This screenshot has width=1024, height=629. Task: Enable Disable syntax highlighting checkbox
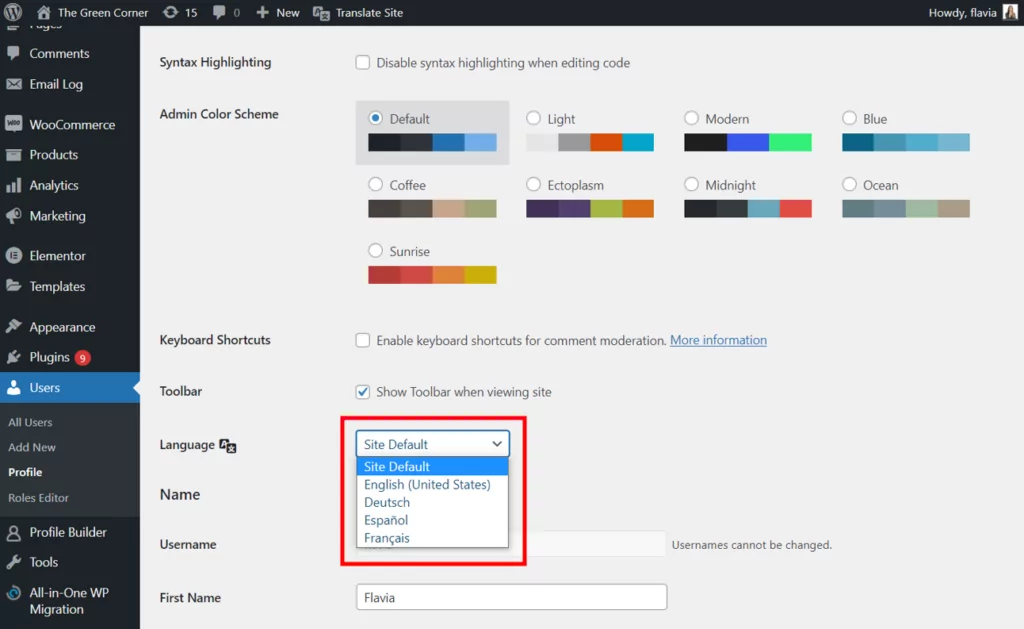coord(362,62)
